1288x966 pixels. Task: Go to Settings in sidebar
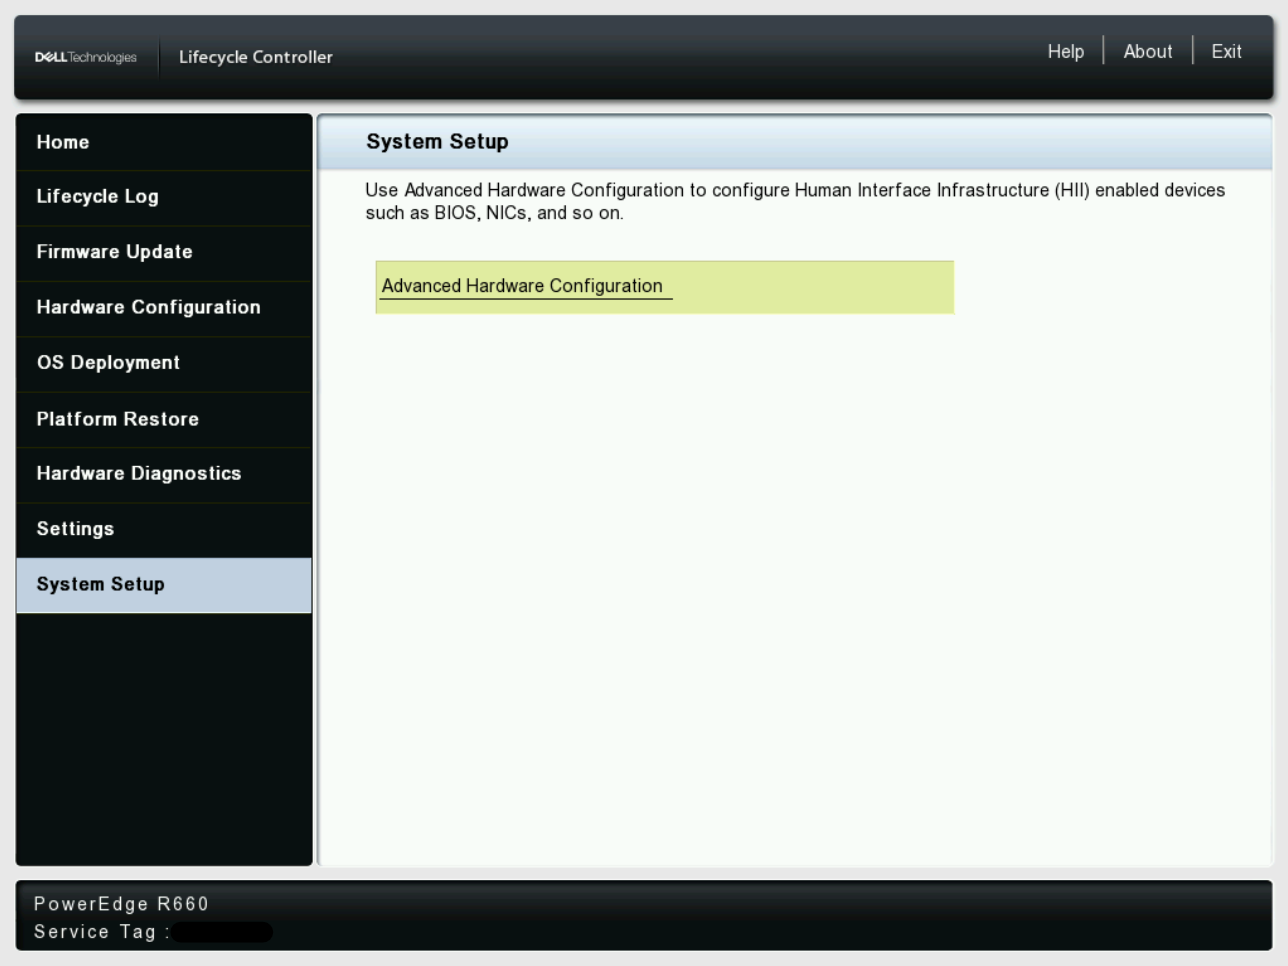point(164,529)
